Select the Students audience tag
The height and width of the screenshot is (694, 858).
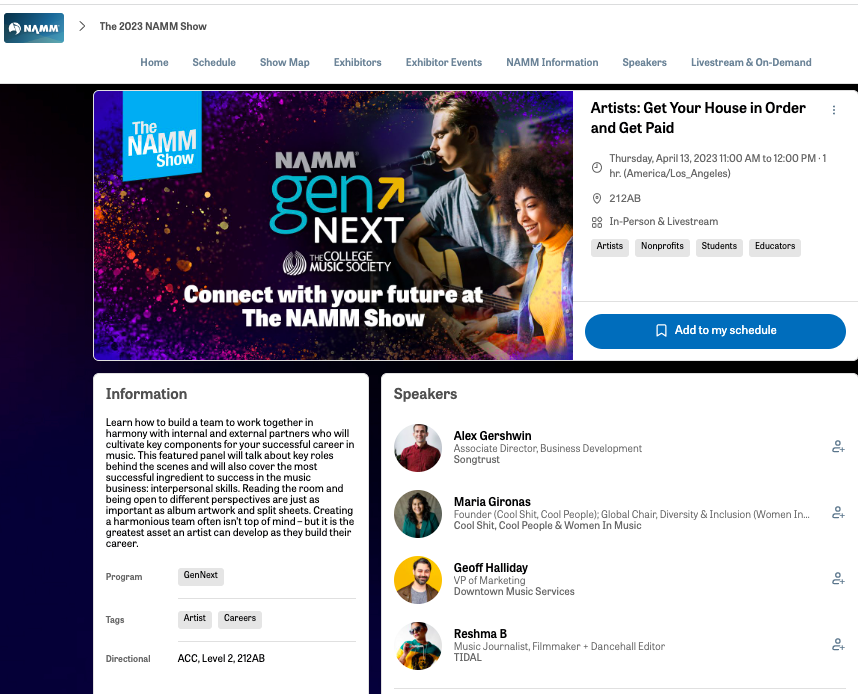[x=719, y=247]
